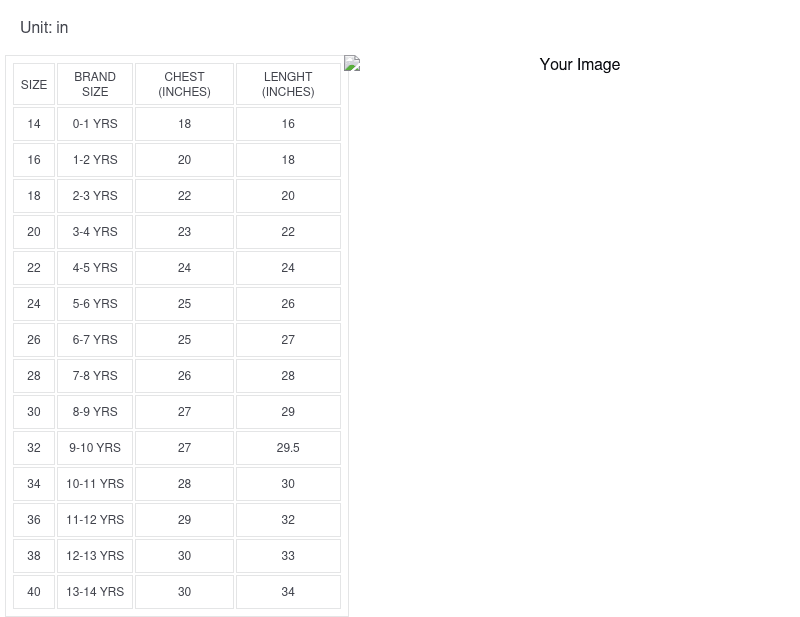Click the LENGHT (INCHES) column header

288,85
